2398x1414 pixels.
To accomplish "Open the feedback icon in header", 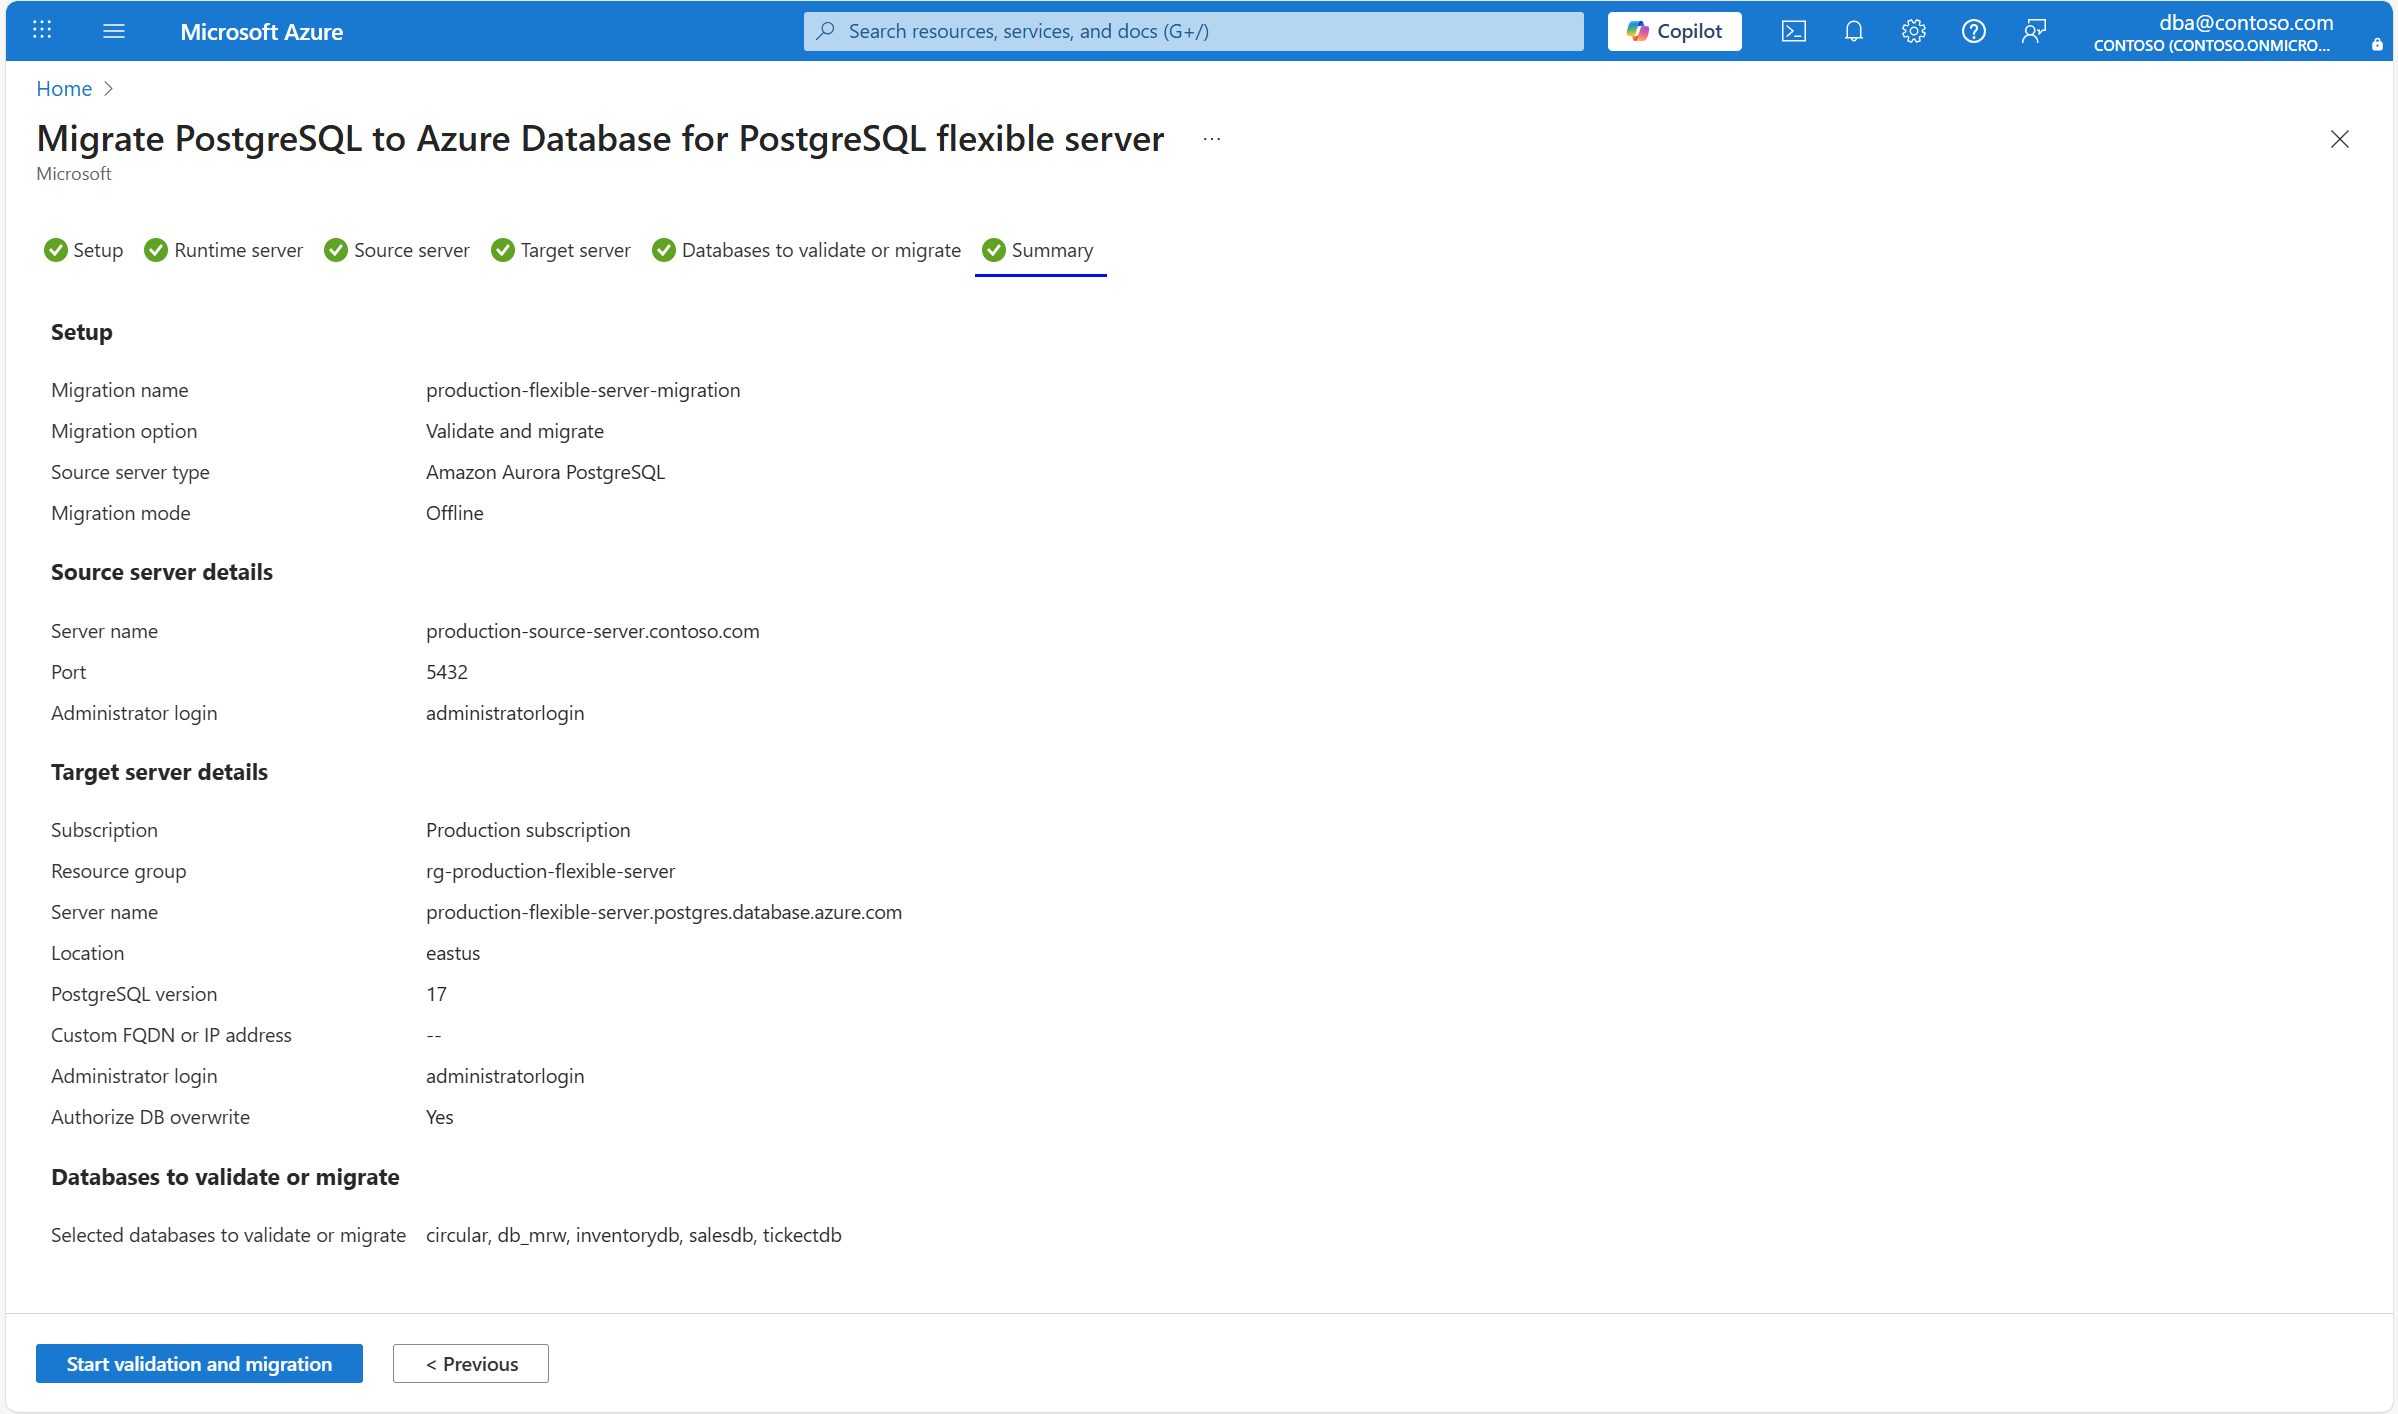I will point(2033,31).
